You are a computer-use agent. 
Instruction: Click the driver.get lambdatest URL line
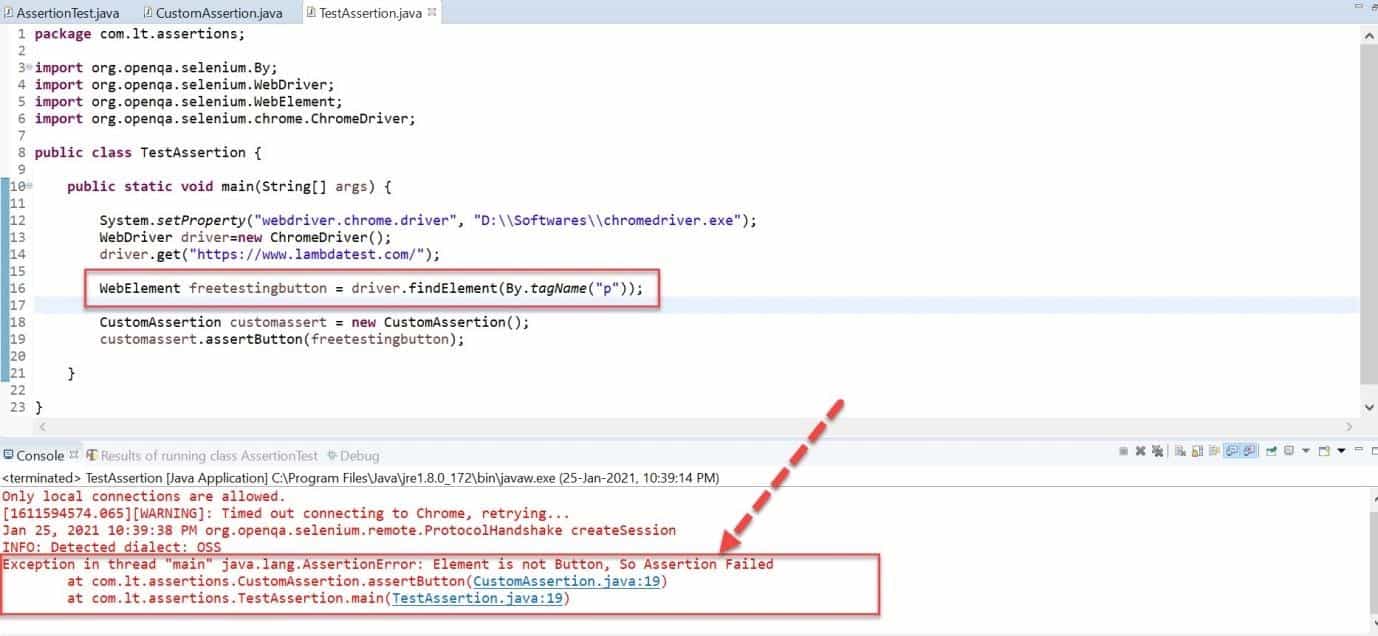(269, 254)
